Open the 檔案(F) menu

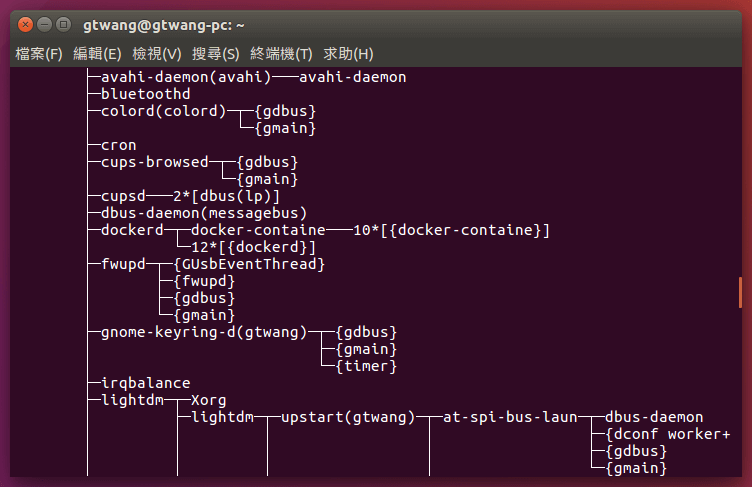point(39,53)
